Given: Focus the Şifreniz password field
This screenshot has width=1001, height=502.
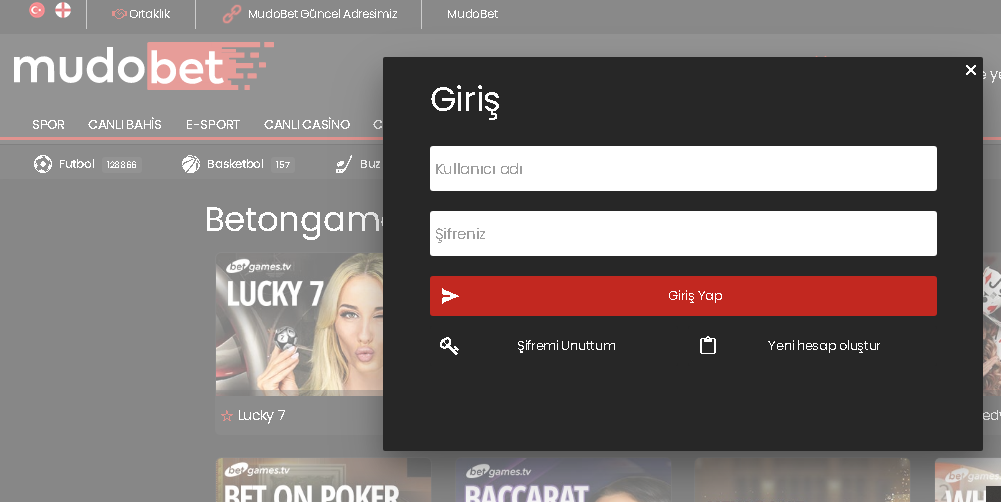Looking at the screenshot, I should [683, 234].
